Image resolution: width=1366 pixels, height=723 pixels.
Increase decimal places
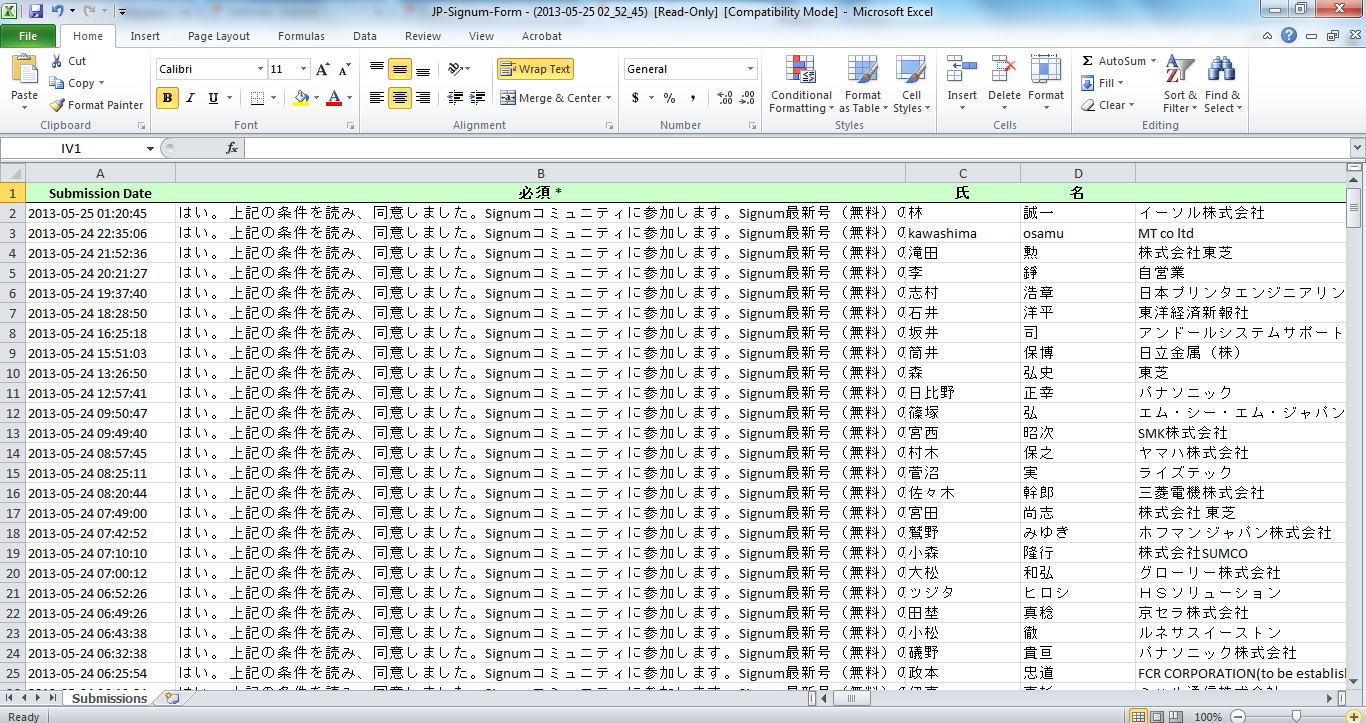click(724, 98)
